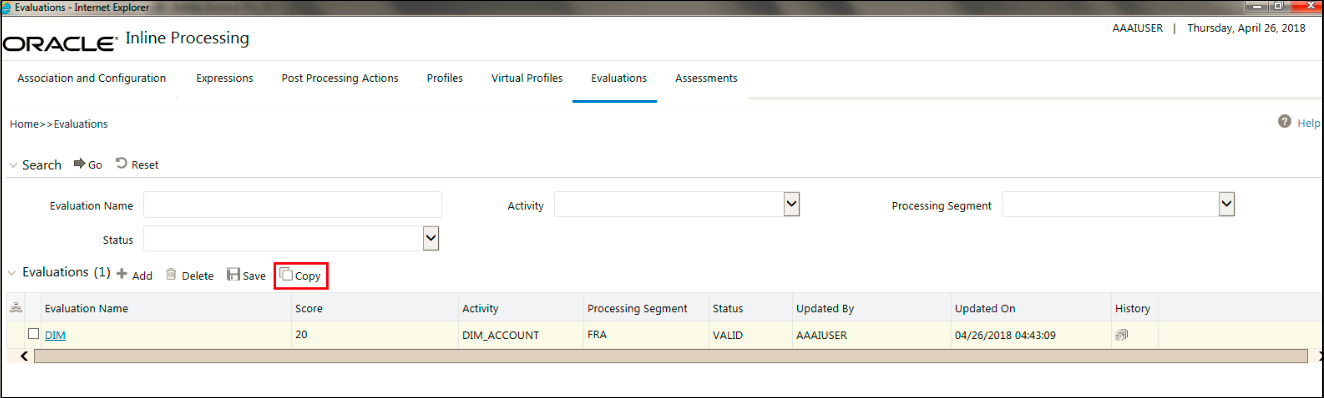
Task: Collapse the Evaluations section
Action: click(13, 272)
